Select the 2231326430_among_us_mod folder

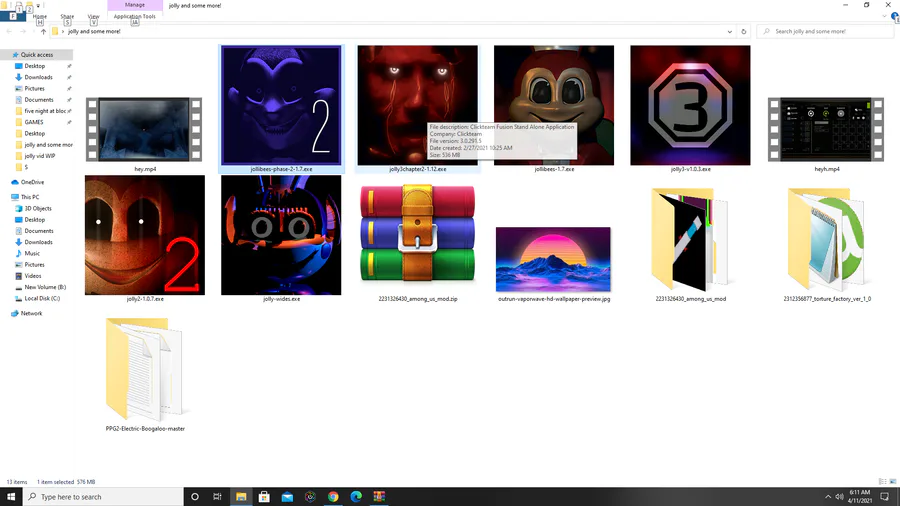click(x=690, y=239)
